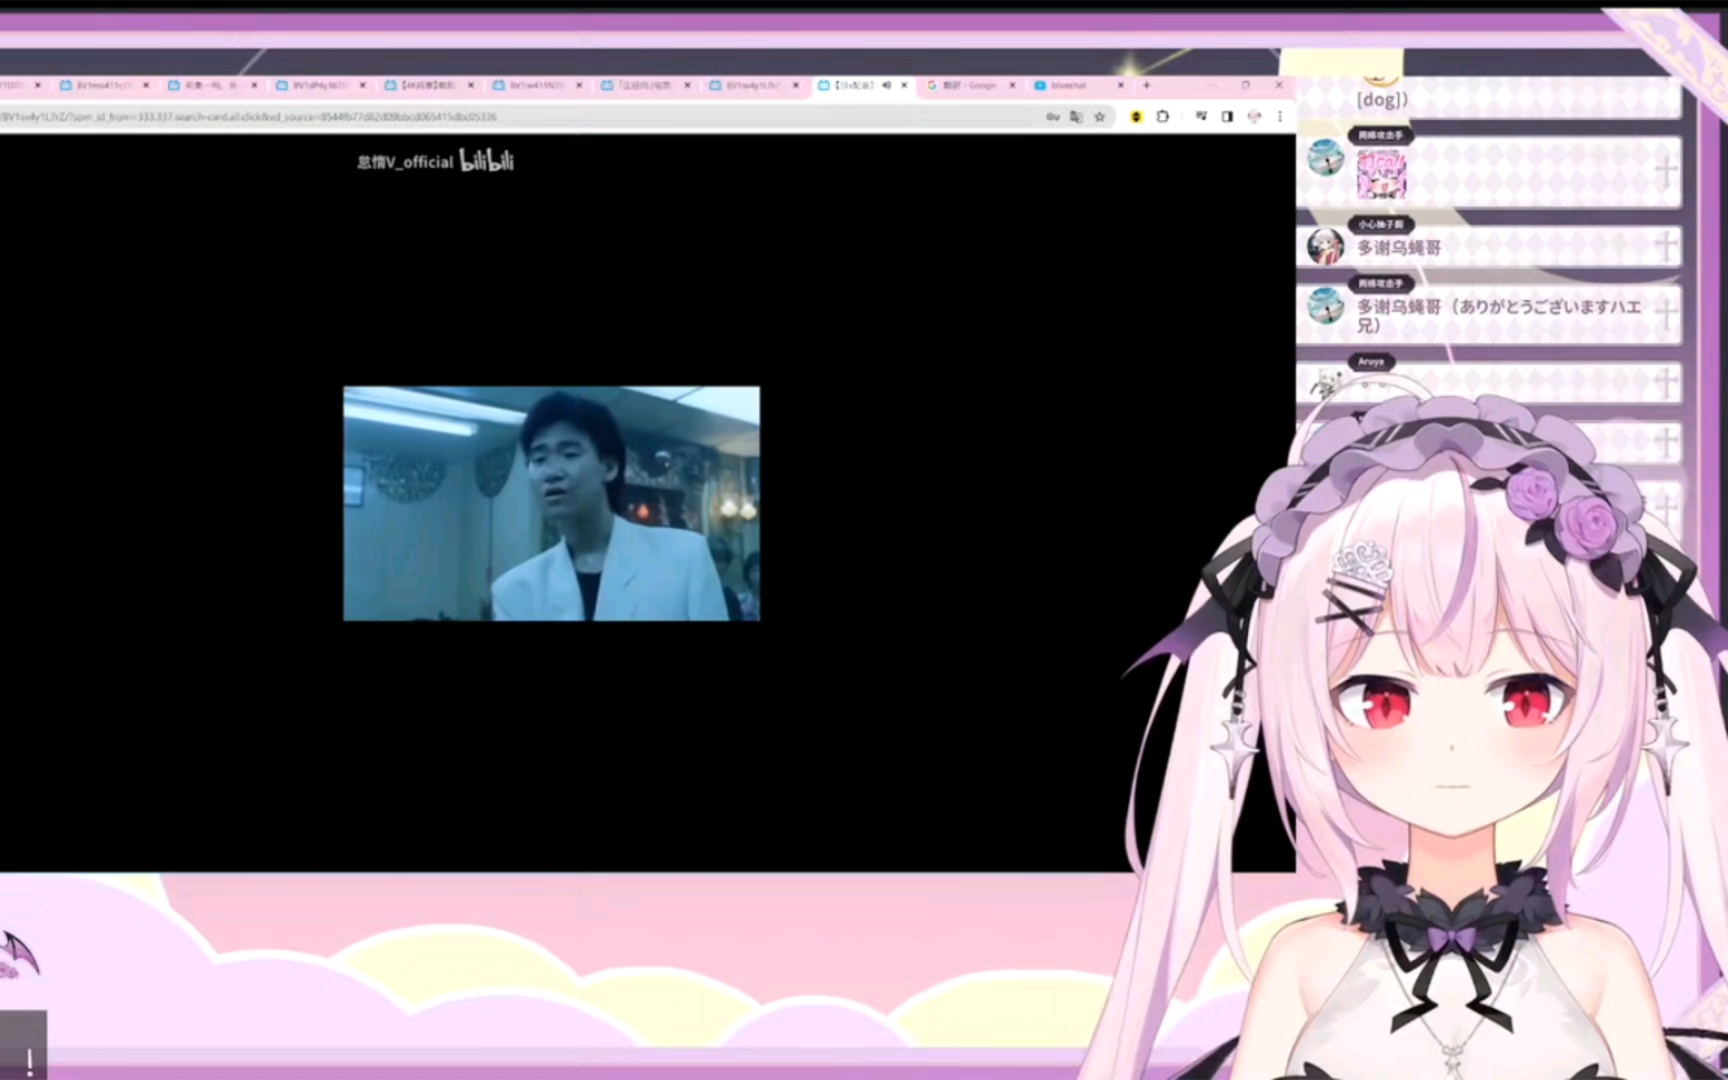The image size is (1728, 1080).
Task: Open the Extensions puzzle-piece menu
Action: [1162, 117]
